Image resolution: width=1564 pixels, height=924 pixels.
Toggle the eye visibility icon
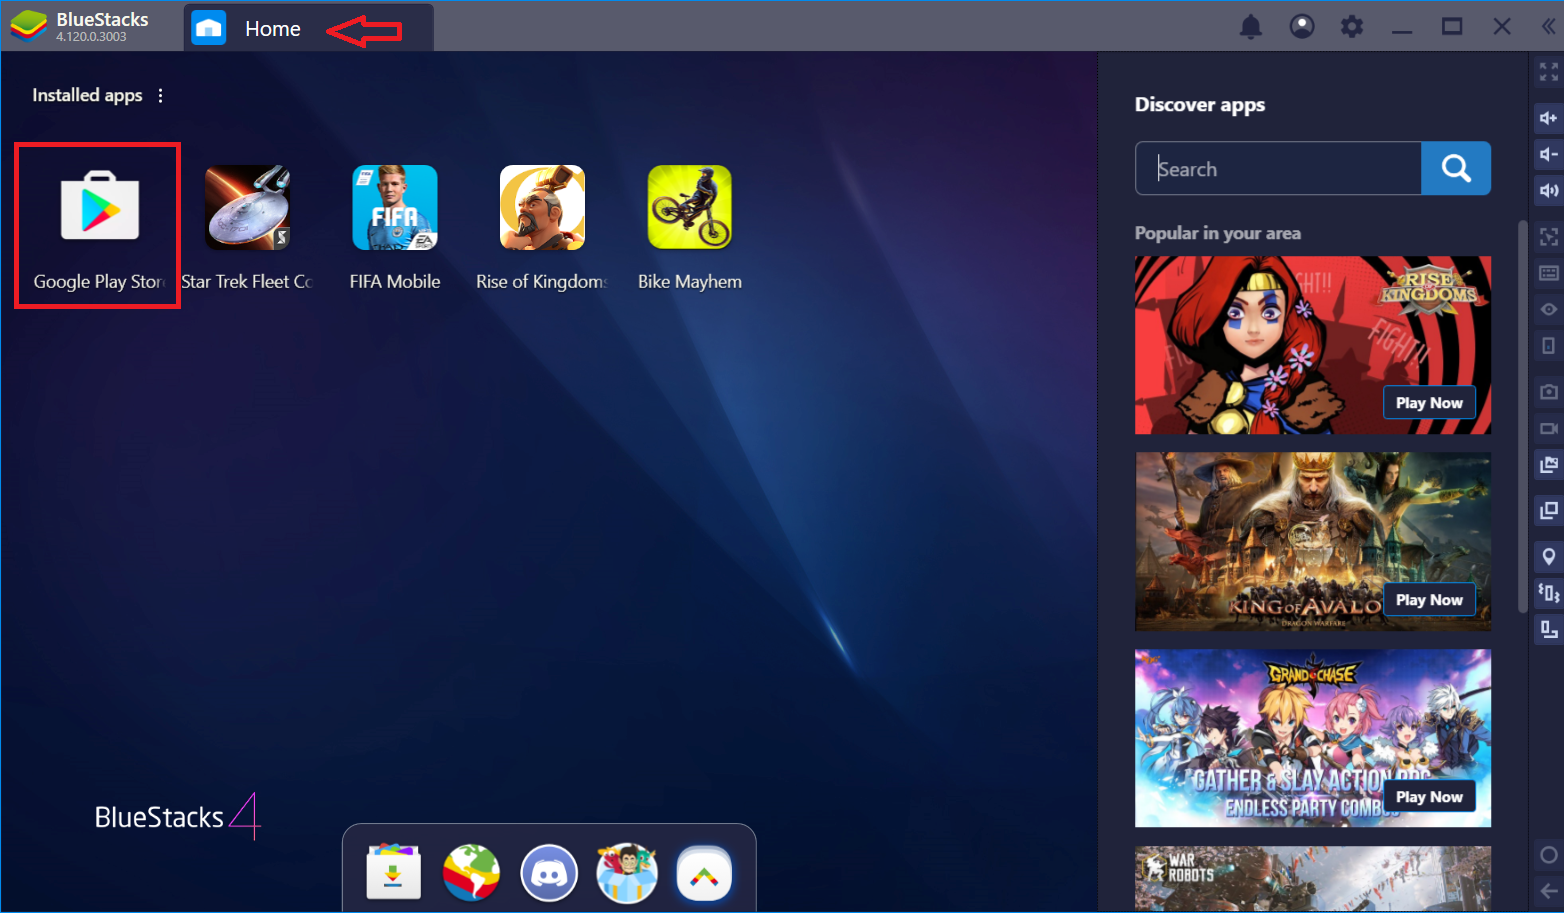1548,309
